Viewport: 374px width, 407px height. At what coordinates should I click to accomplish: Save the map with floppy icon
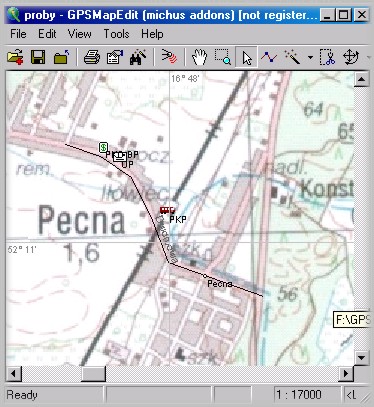38,57
